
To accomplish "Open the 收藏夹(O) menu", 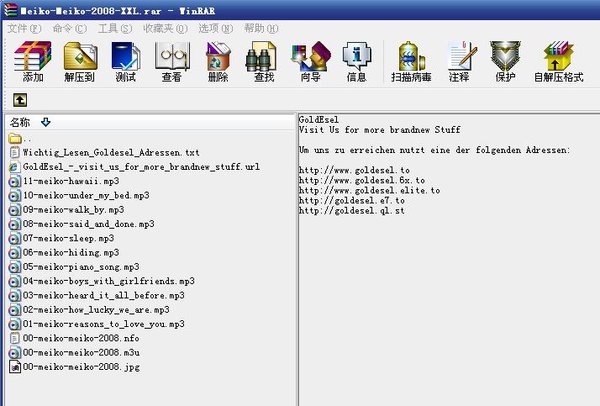I will (165, 29).
